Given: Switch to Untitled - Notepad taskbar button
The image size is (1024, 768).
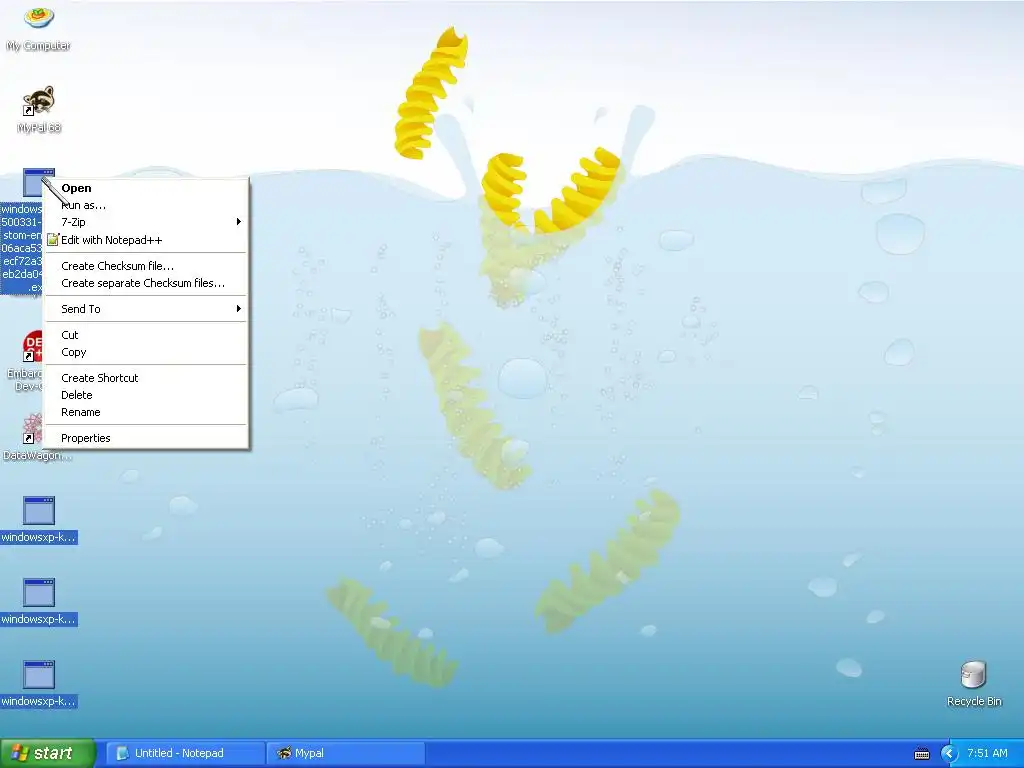Looking at the screenshot, I should [x=185, y=754].
